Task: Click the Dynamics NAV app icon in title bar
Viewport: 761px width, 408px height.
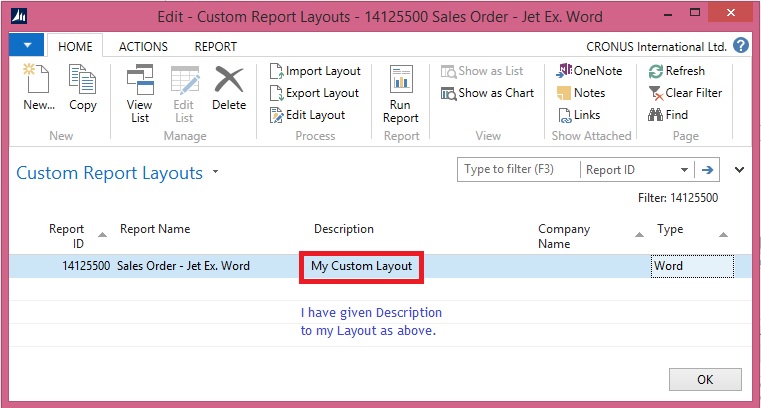Action: (x=19, y=16)
